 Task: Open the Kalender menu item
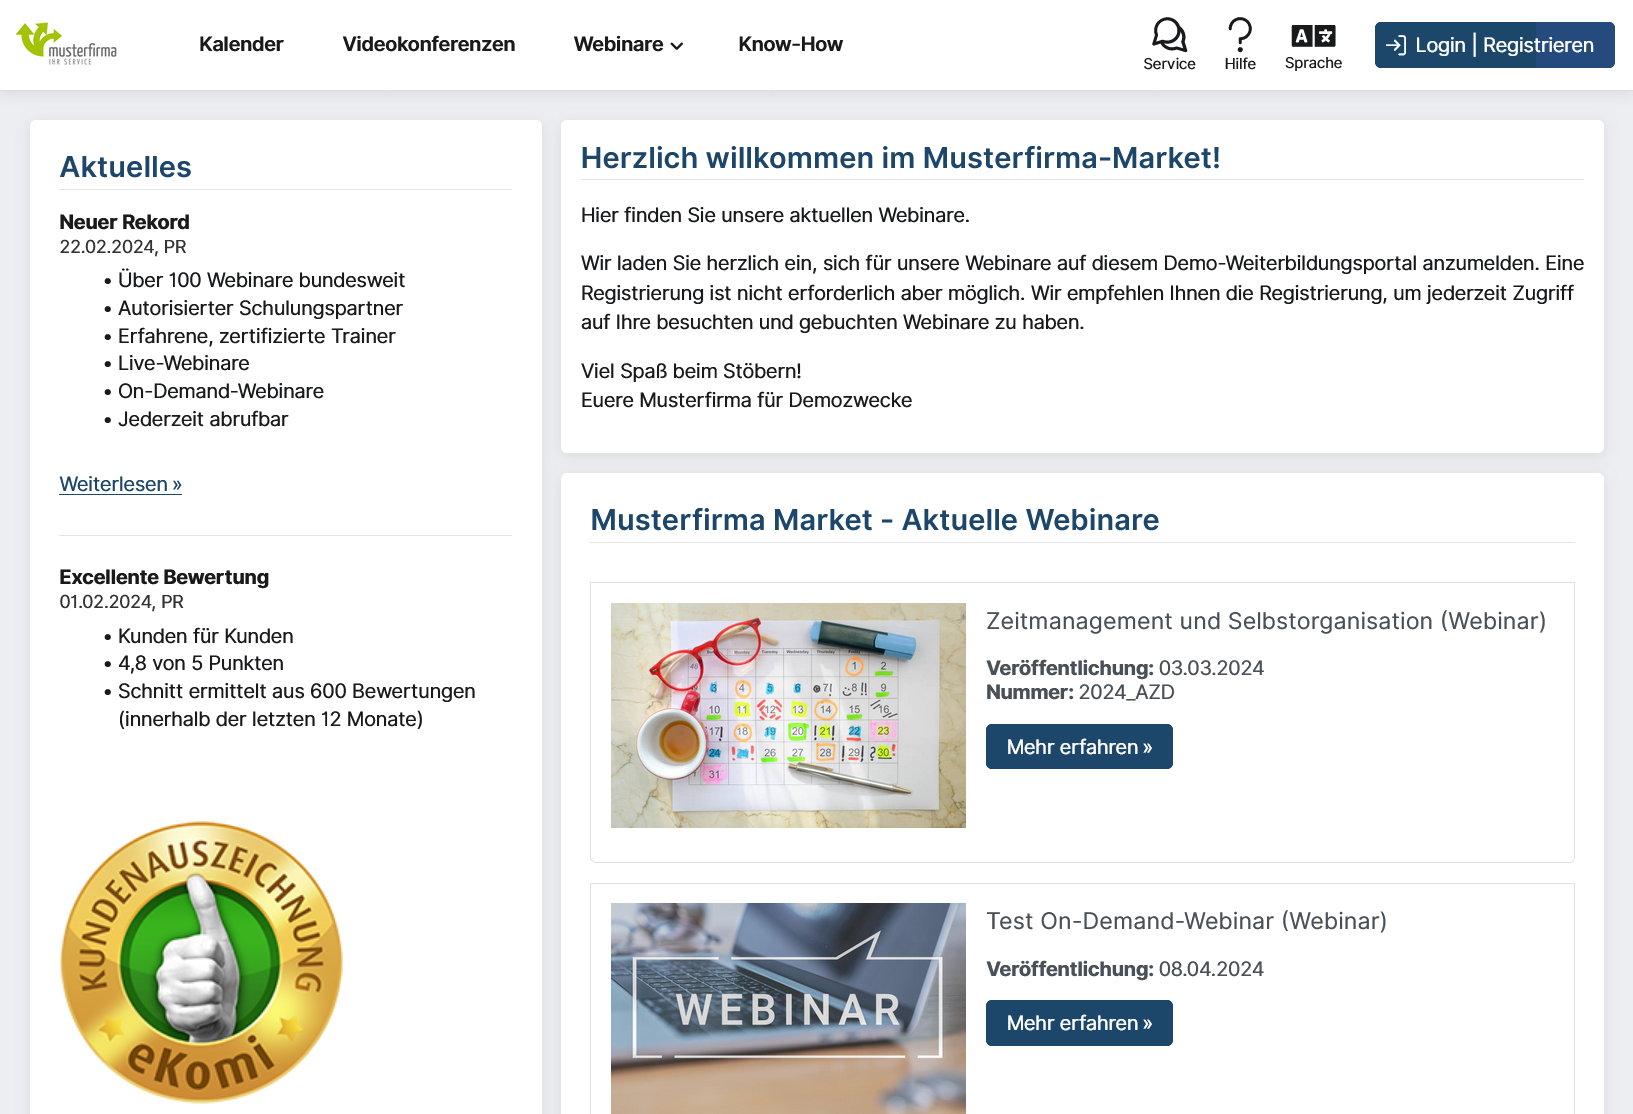tap(241, 44)
